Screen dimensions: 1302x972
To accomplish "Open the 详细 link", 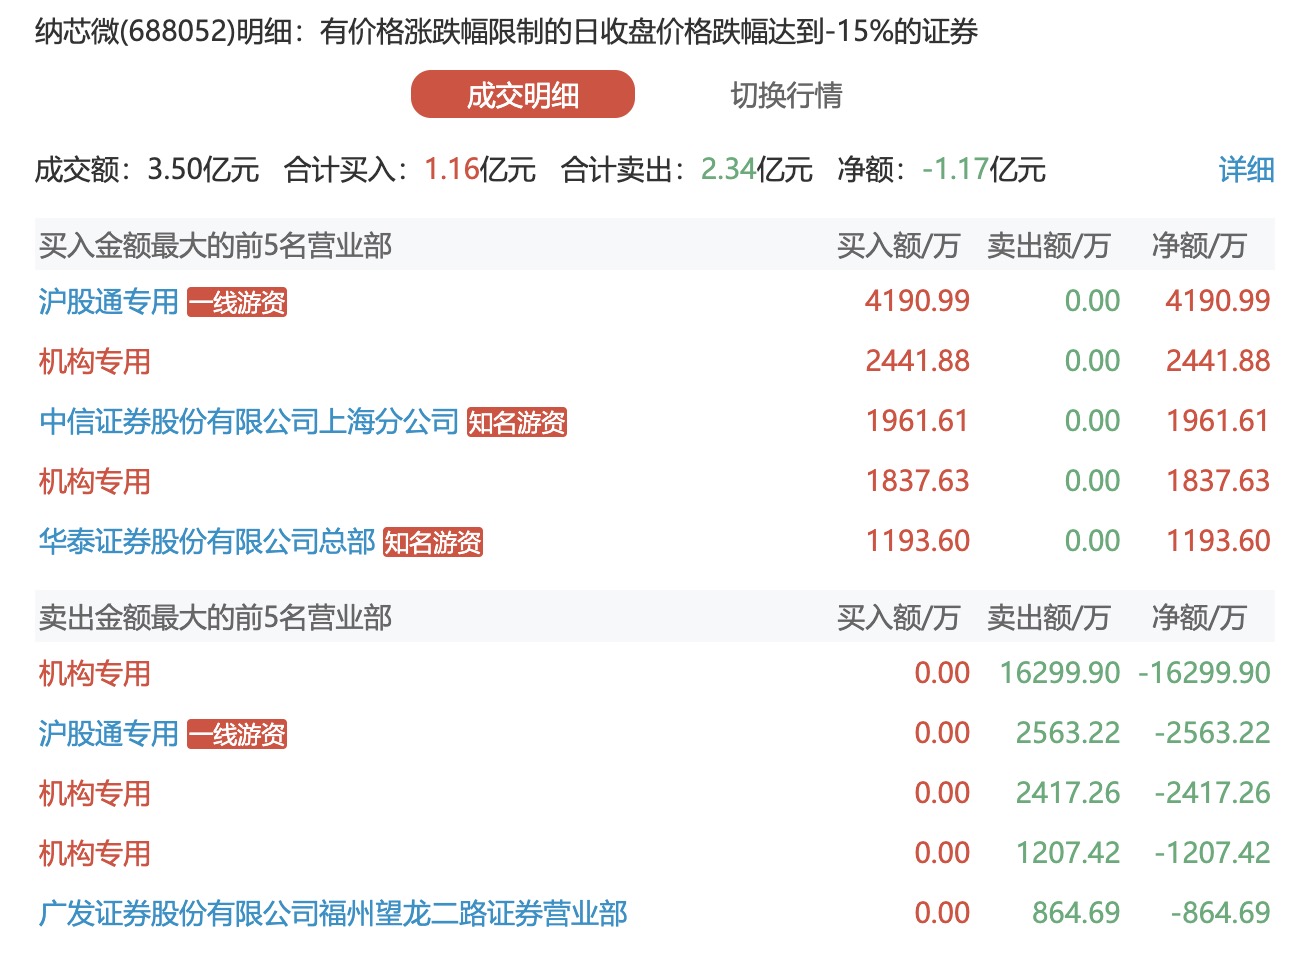I will pyautogui.click(x=1246, y=169).
